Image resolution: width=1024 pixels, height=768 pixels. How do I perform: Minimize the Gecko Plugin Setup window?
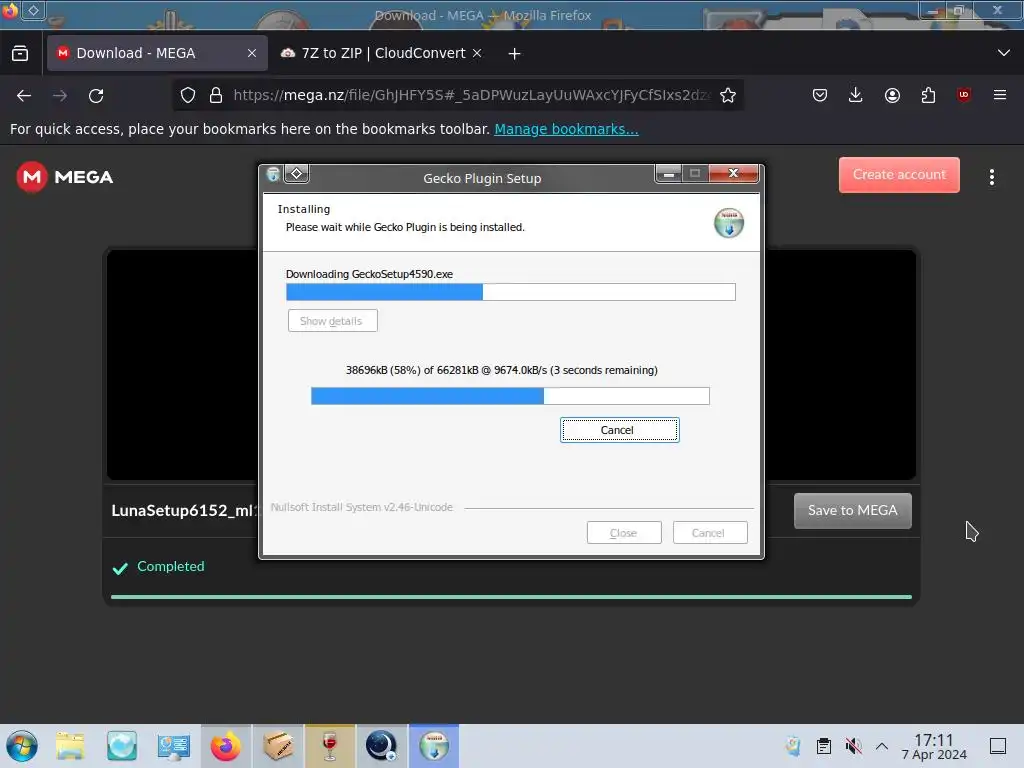(x=668, y=174)
